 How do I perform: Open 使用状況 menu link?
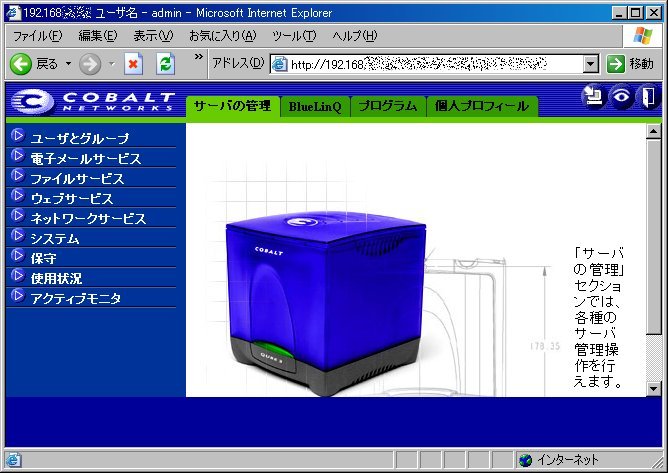pos(56,279)
